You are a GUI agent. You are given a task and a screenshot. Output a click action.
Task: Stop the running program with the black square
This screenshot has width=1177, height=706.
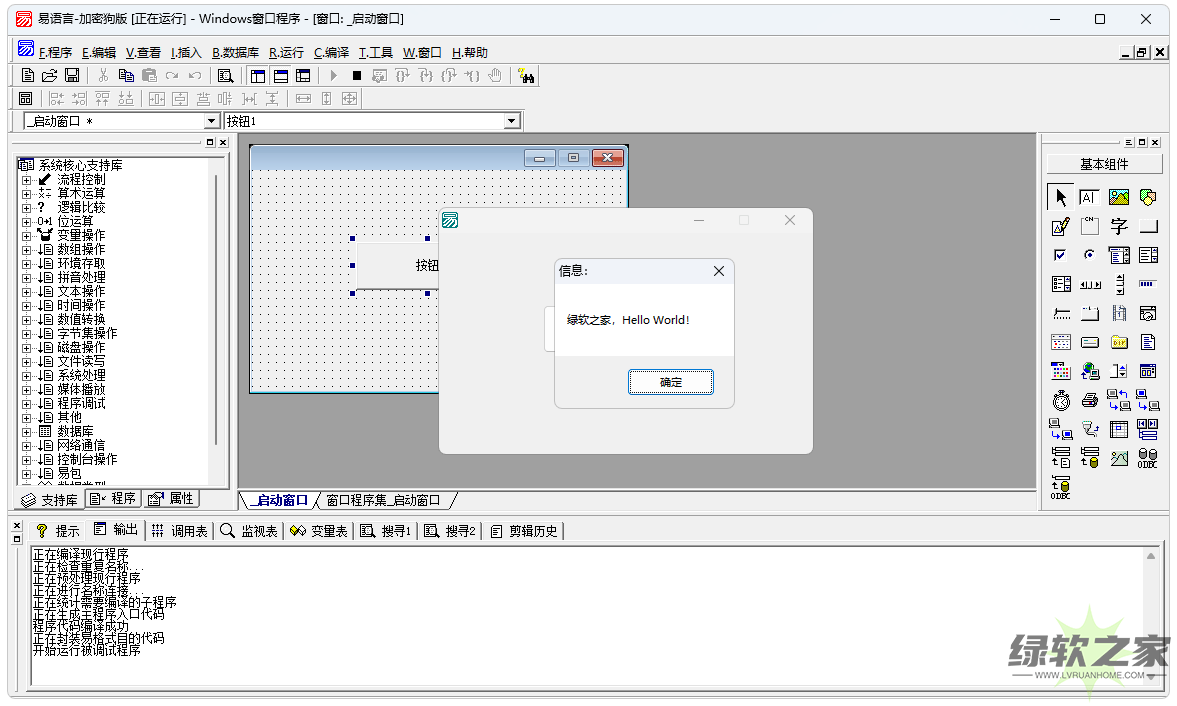click(357, 76)
